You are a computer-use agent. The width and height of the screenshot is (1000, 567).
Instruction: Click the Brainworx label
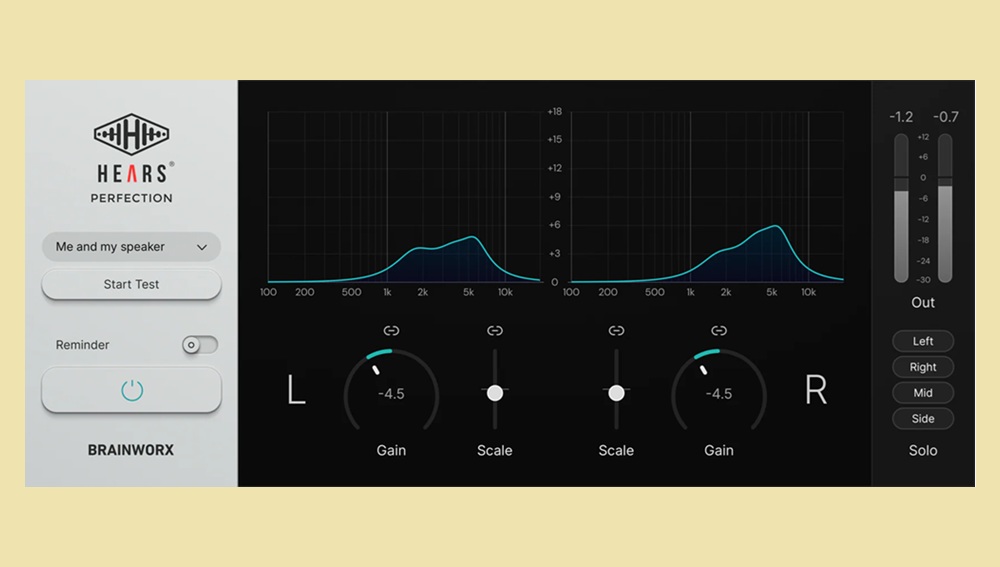click(131, 450)
